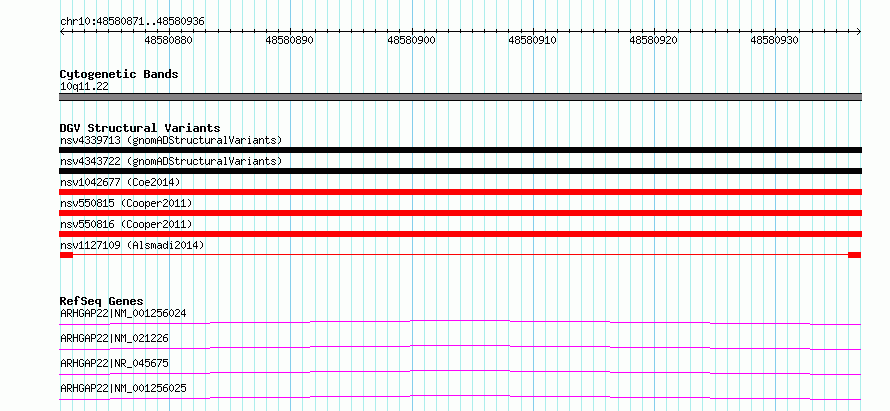Click the 10q11.22 band label
Image resolution: width=890 pixels, height=411 pixels.
pyautogui.click(x=84, y=87)
